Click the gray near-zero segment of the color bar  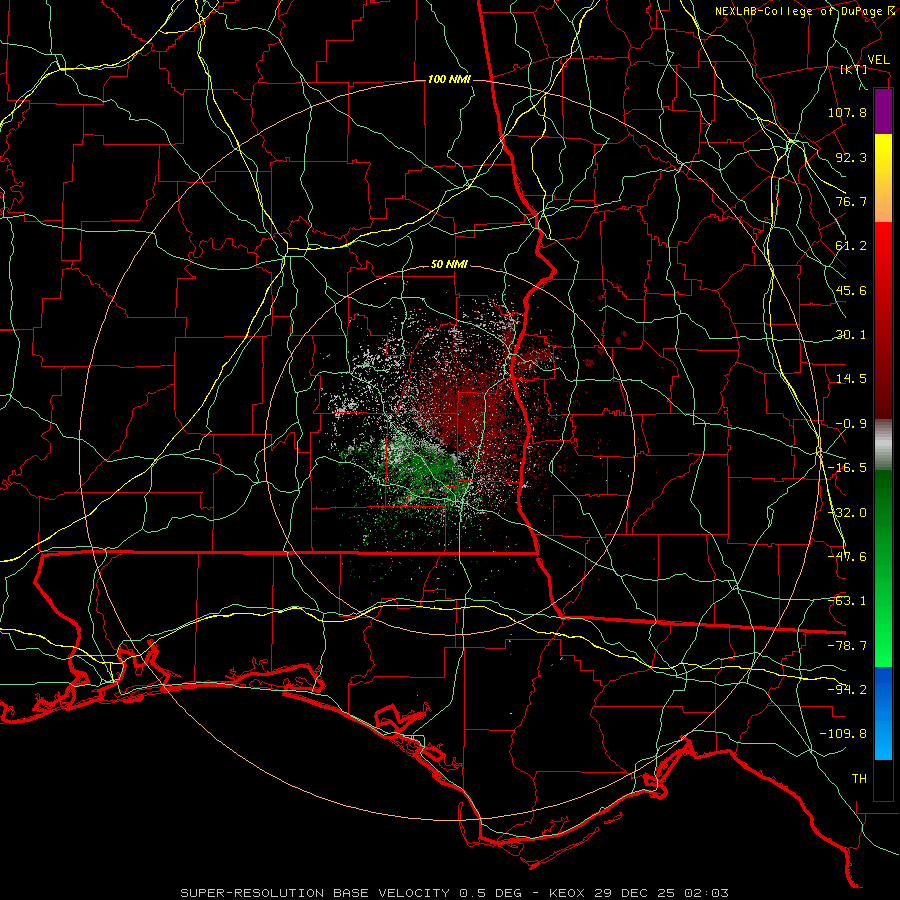click(x=883, y=445)
